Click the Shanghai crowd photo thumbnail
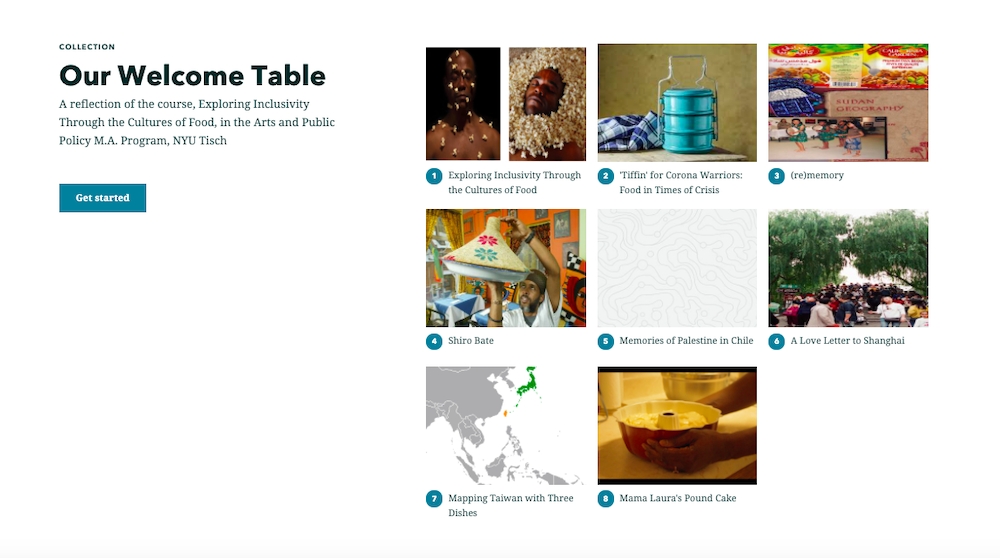Screen dimensions: 1000x558 848,267
